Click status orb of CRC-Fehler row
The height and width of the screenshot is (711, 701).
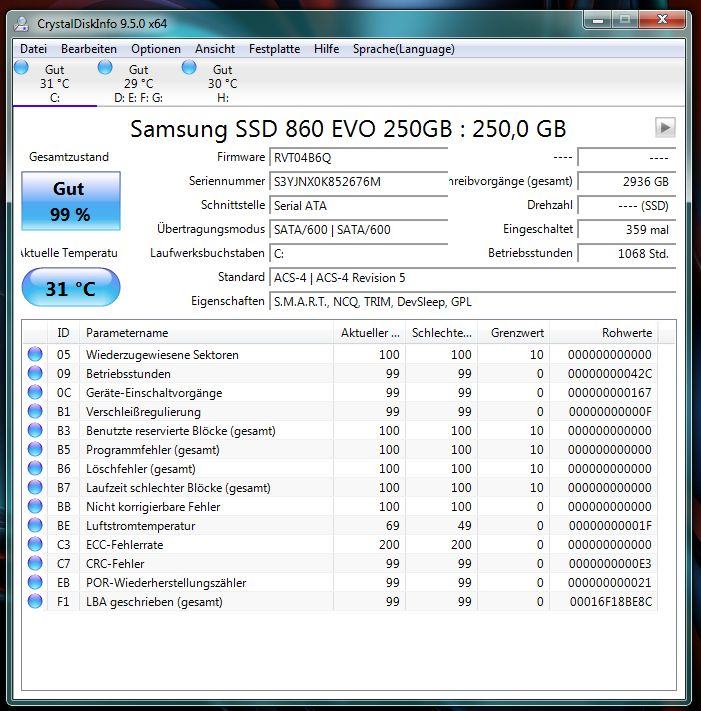[x=35, y=563]
